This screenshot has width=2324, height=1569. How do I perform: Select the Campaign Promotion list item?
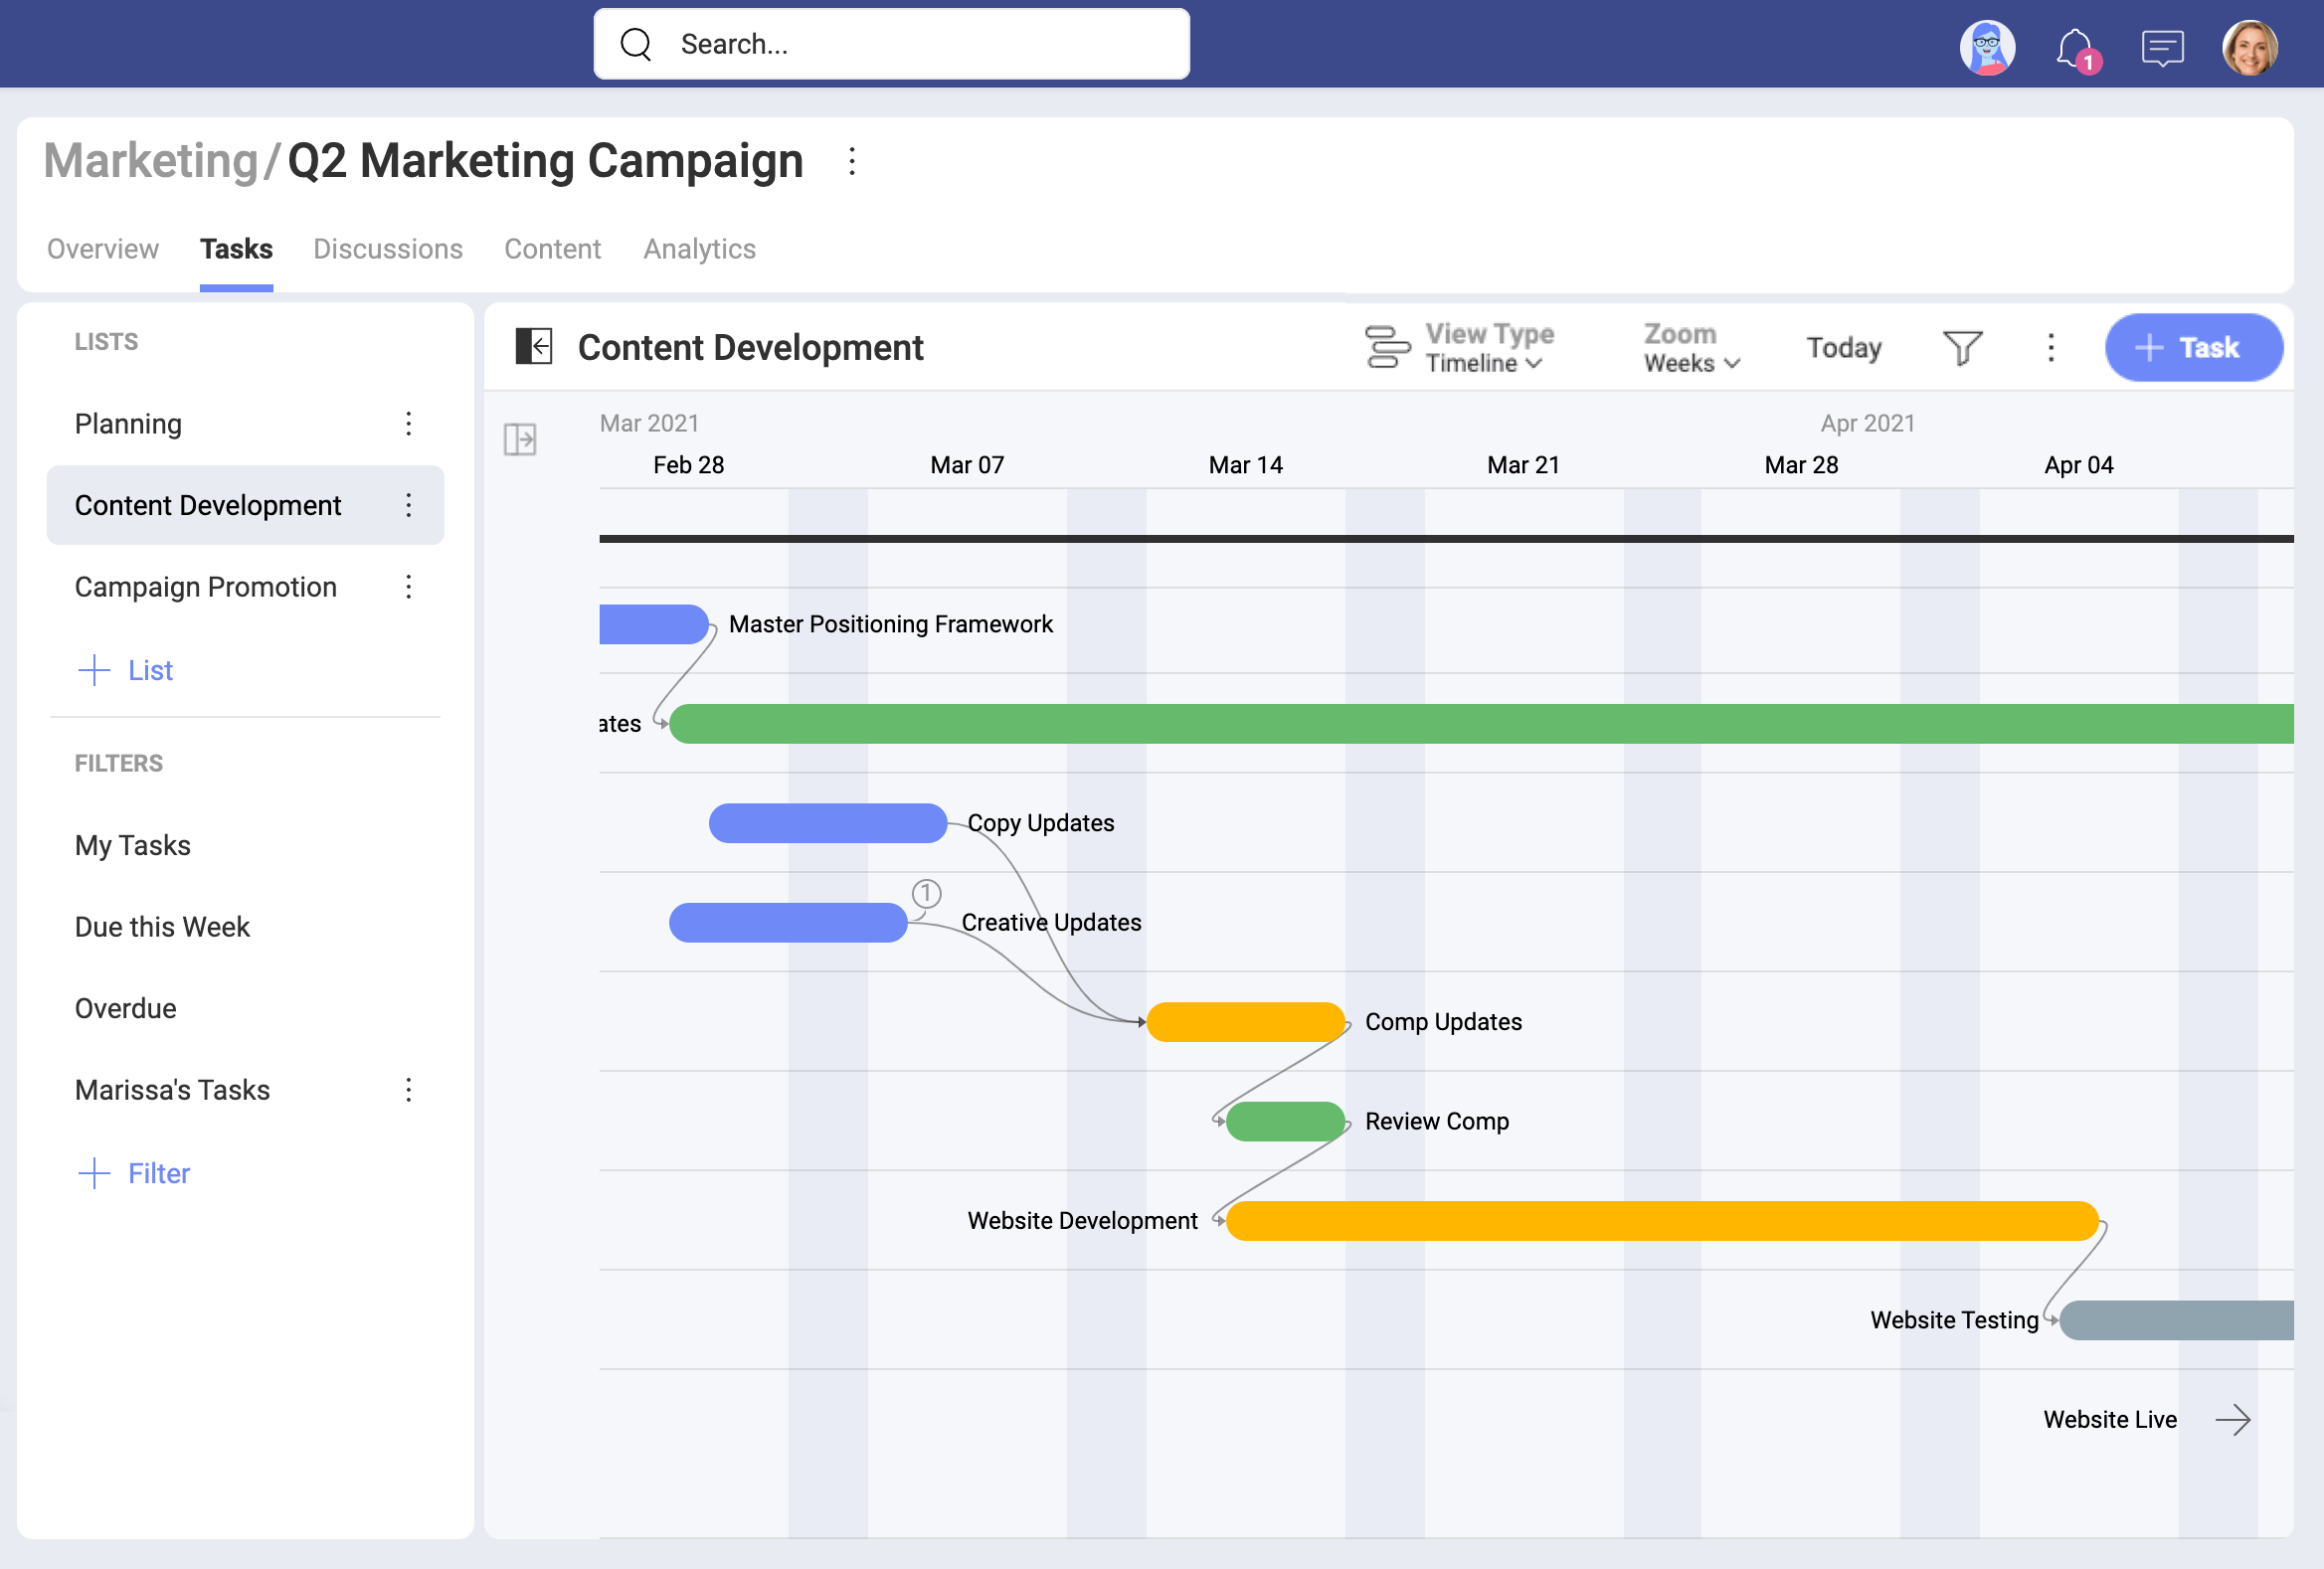tap(203, 587)
